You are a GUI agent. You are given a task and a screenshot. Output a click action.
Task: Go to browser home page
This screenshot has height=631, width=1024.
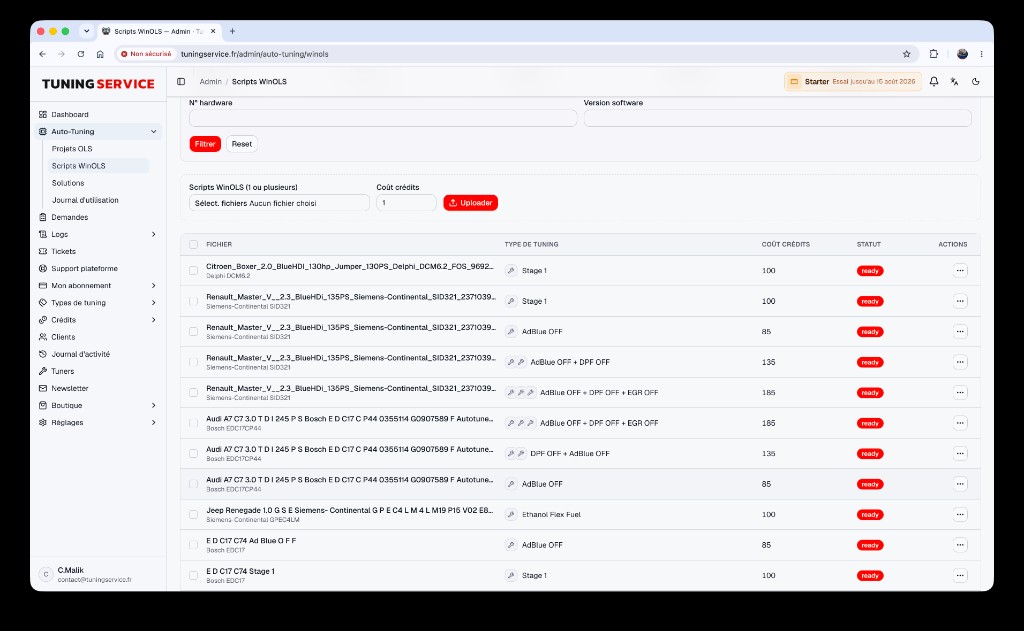[x=100, y=54]
